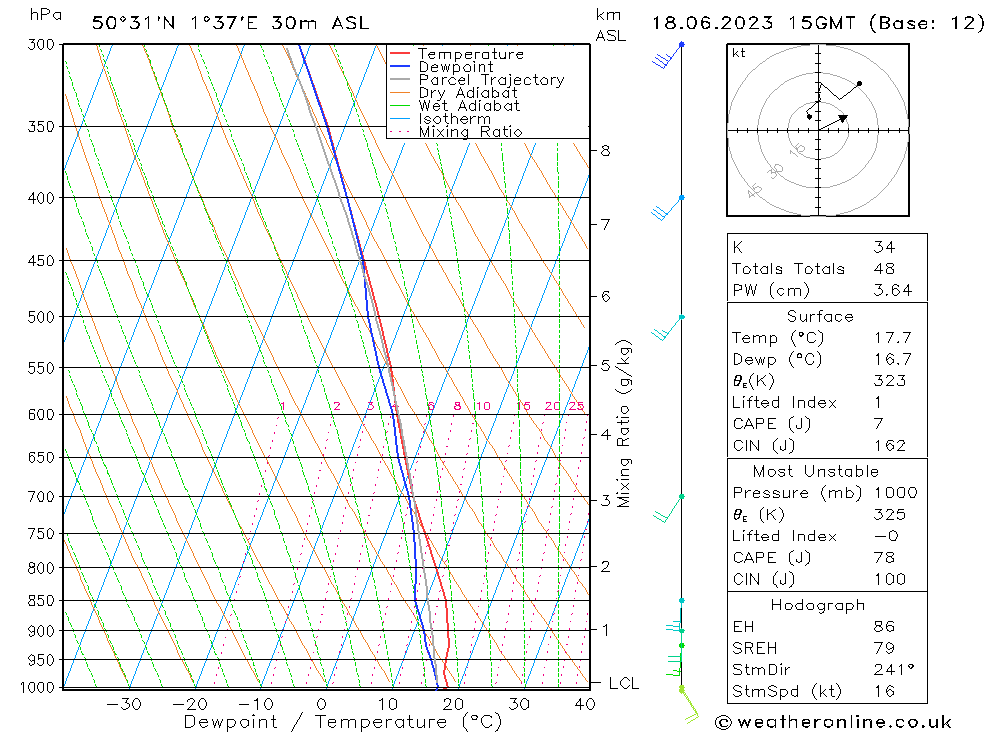Click the hPa unit label
Viewport: 1000px width, 733px height.
tap(46, 15)
